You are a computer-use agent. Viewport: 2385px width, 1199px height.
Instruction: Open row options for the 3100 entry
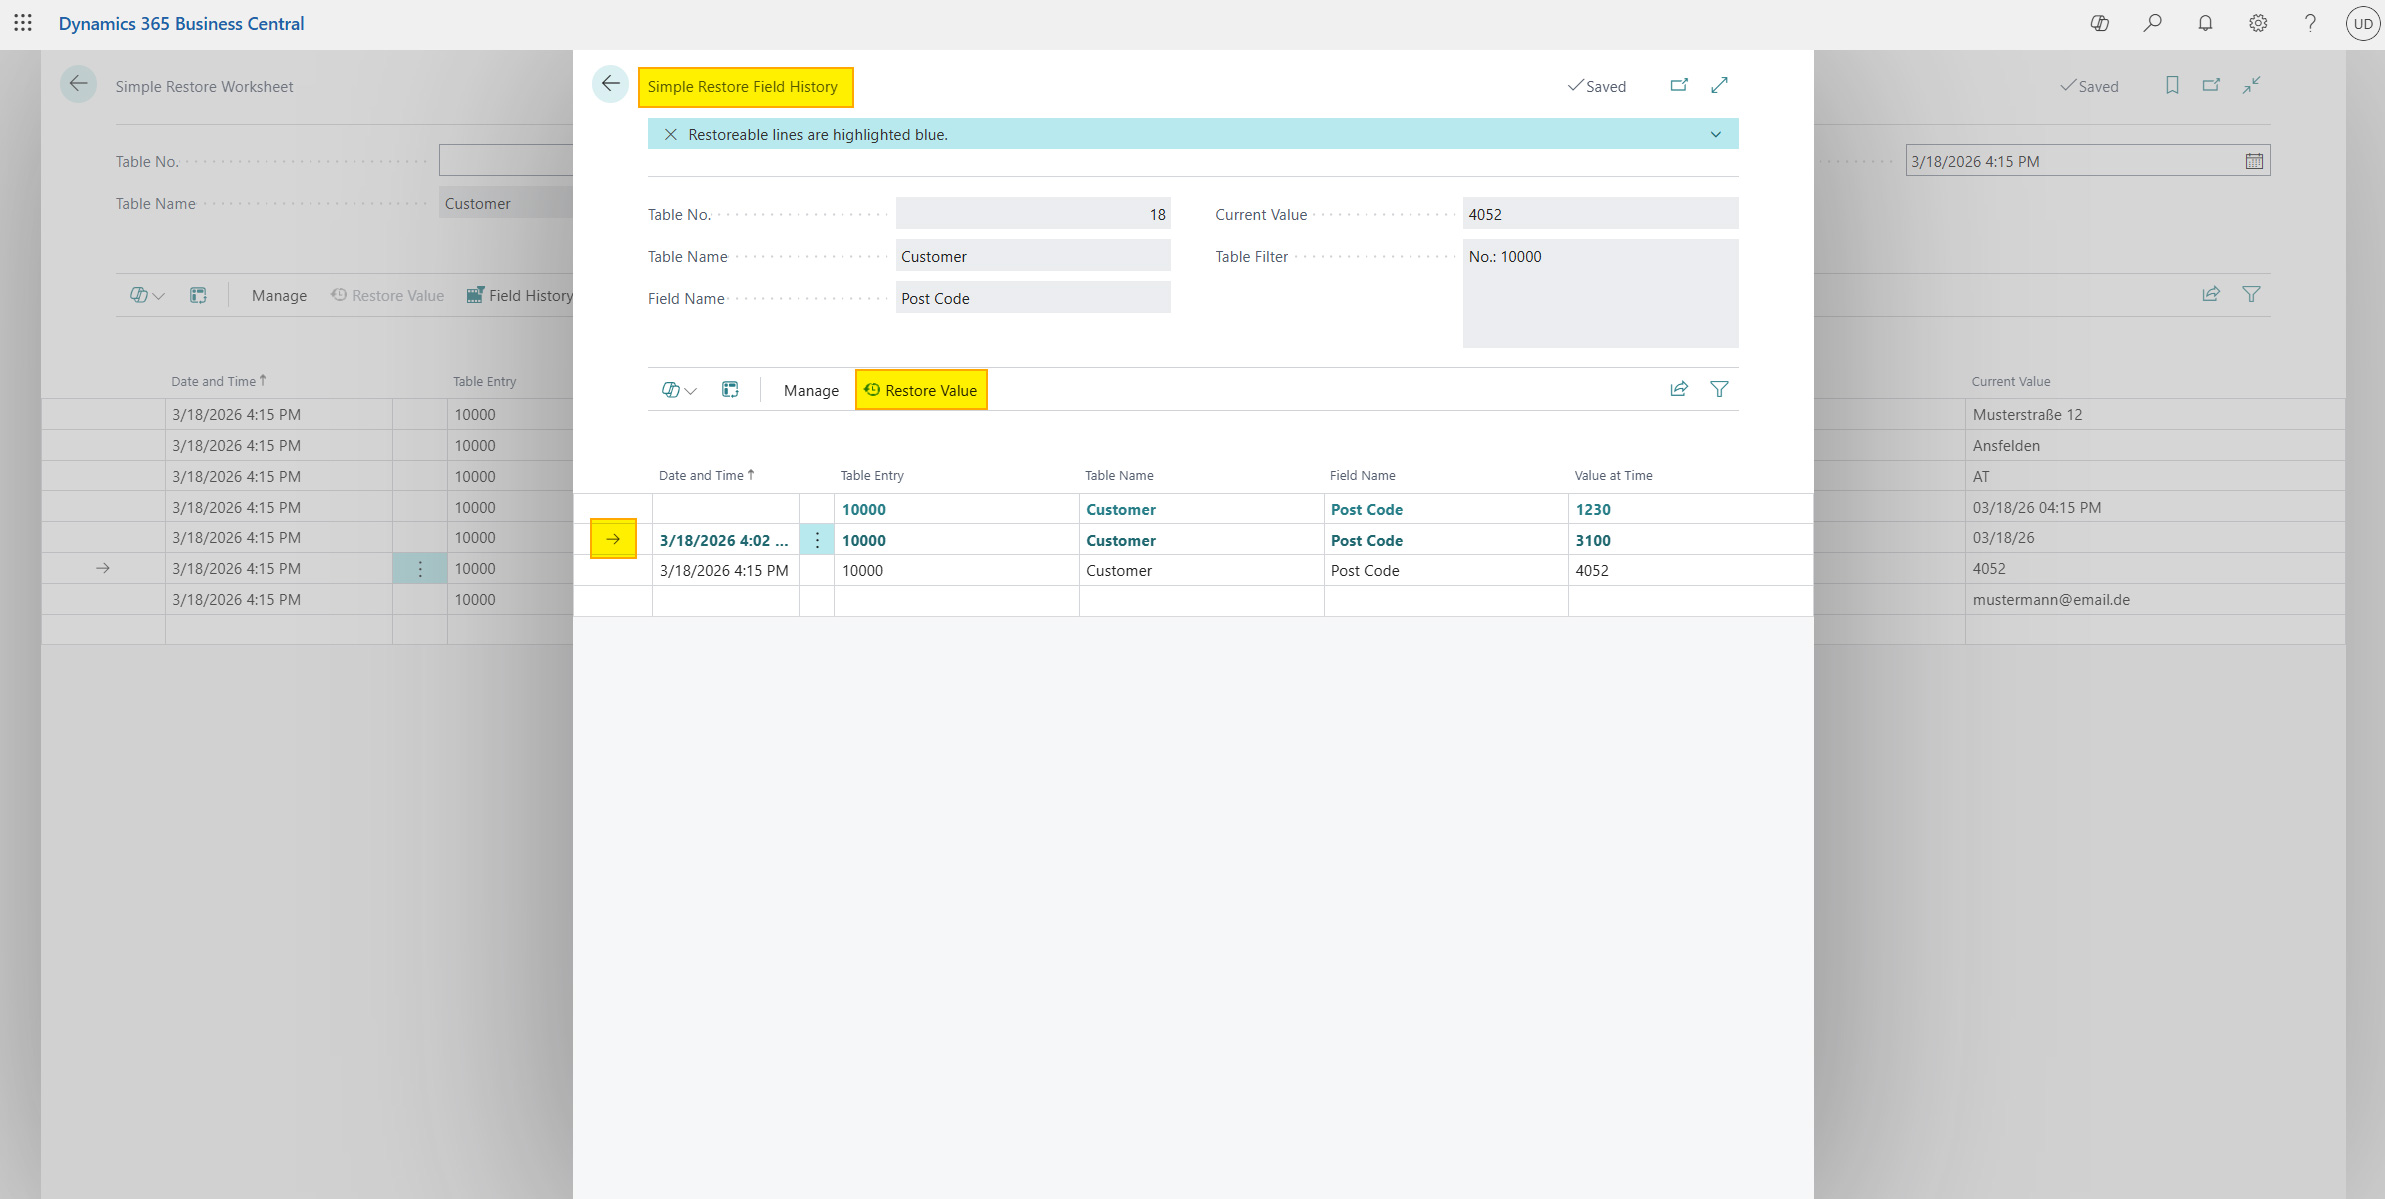click(817, 540)
